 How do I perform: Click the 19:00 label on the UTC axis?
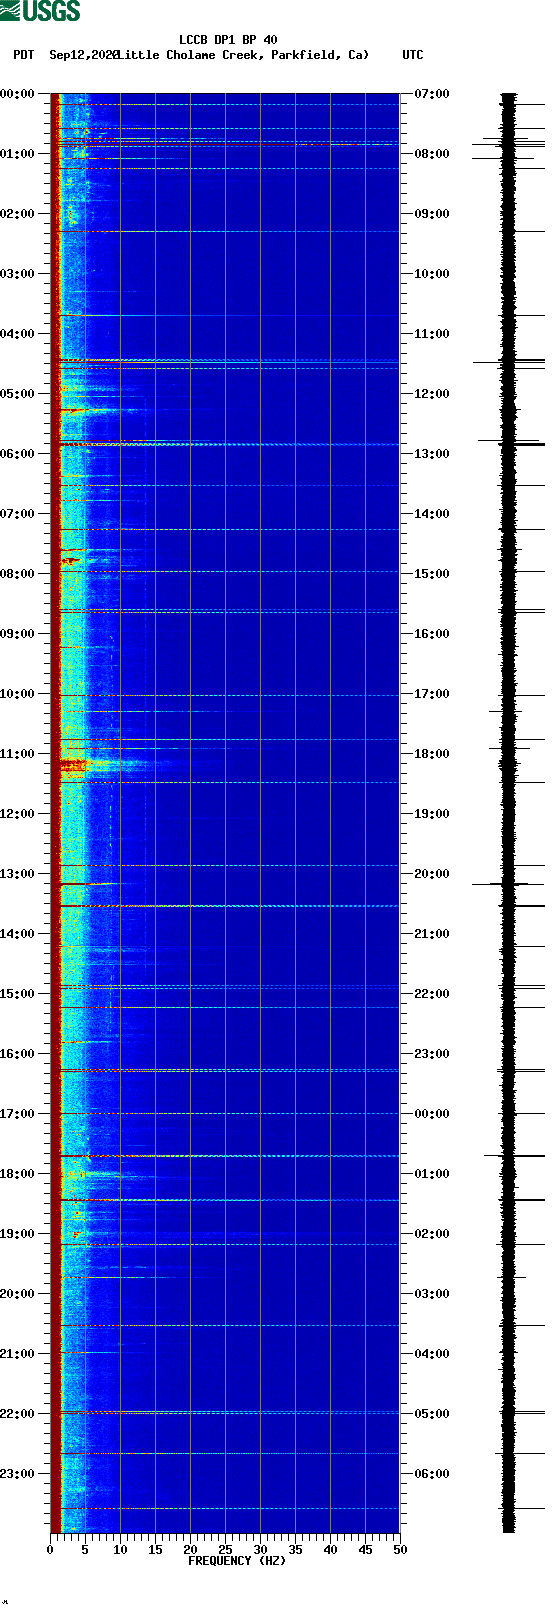click(x=432, y=814)
